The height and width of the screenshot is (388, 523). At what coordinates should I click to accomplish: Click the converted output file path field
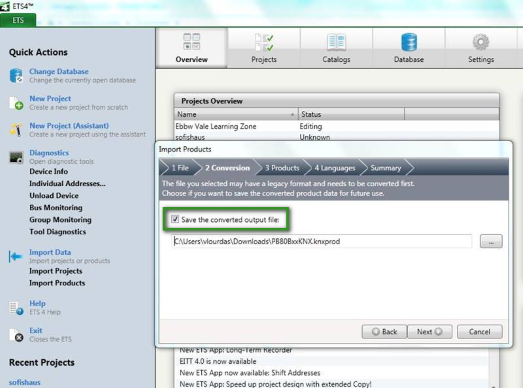(322, 241)
